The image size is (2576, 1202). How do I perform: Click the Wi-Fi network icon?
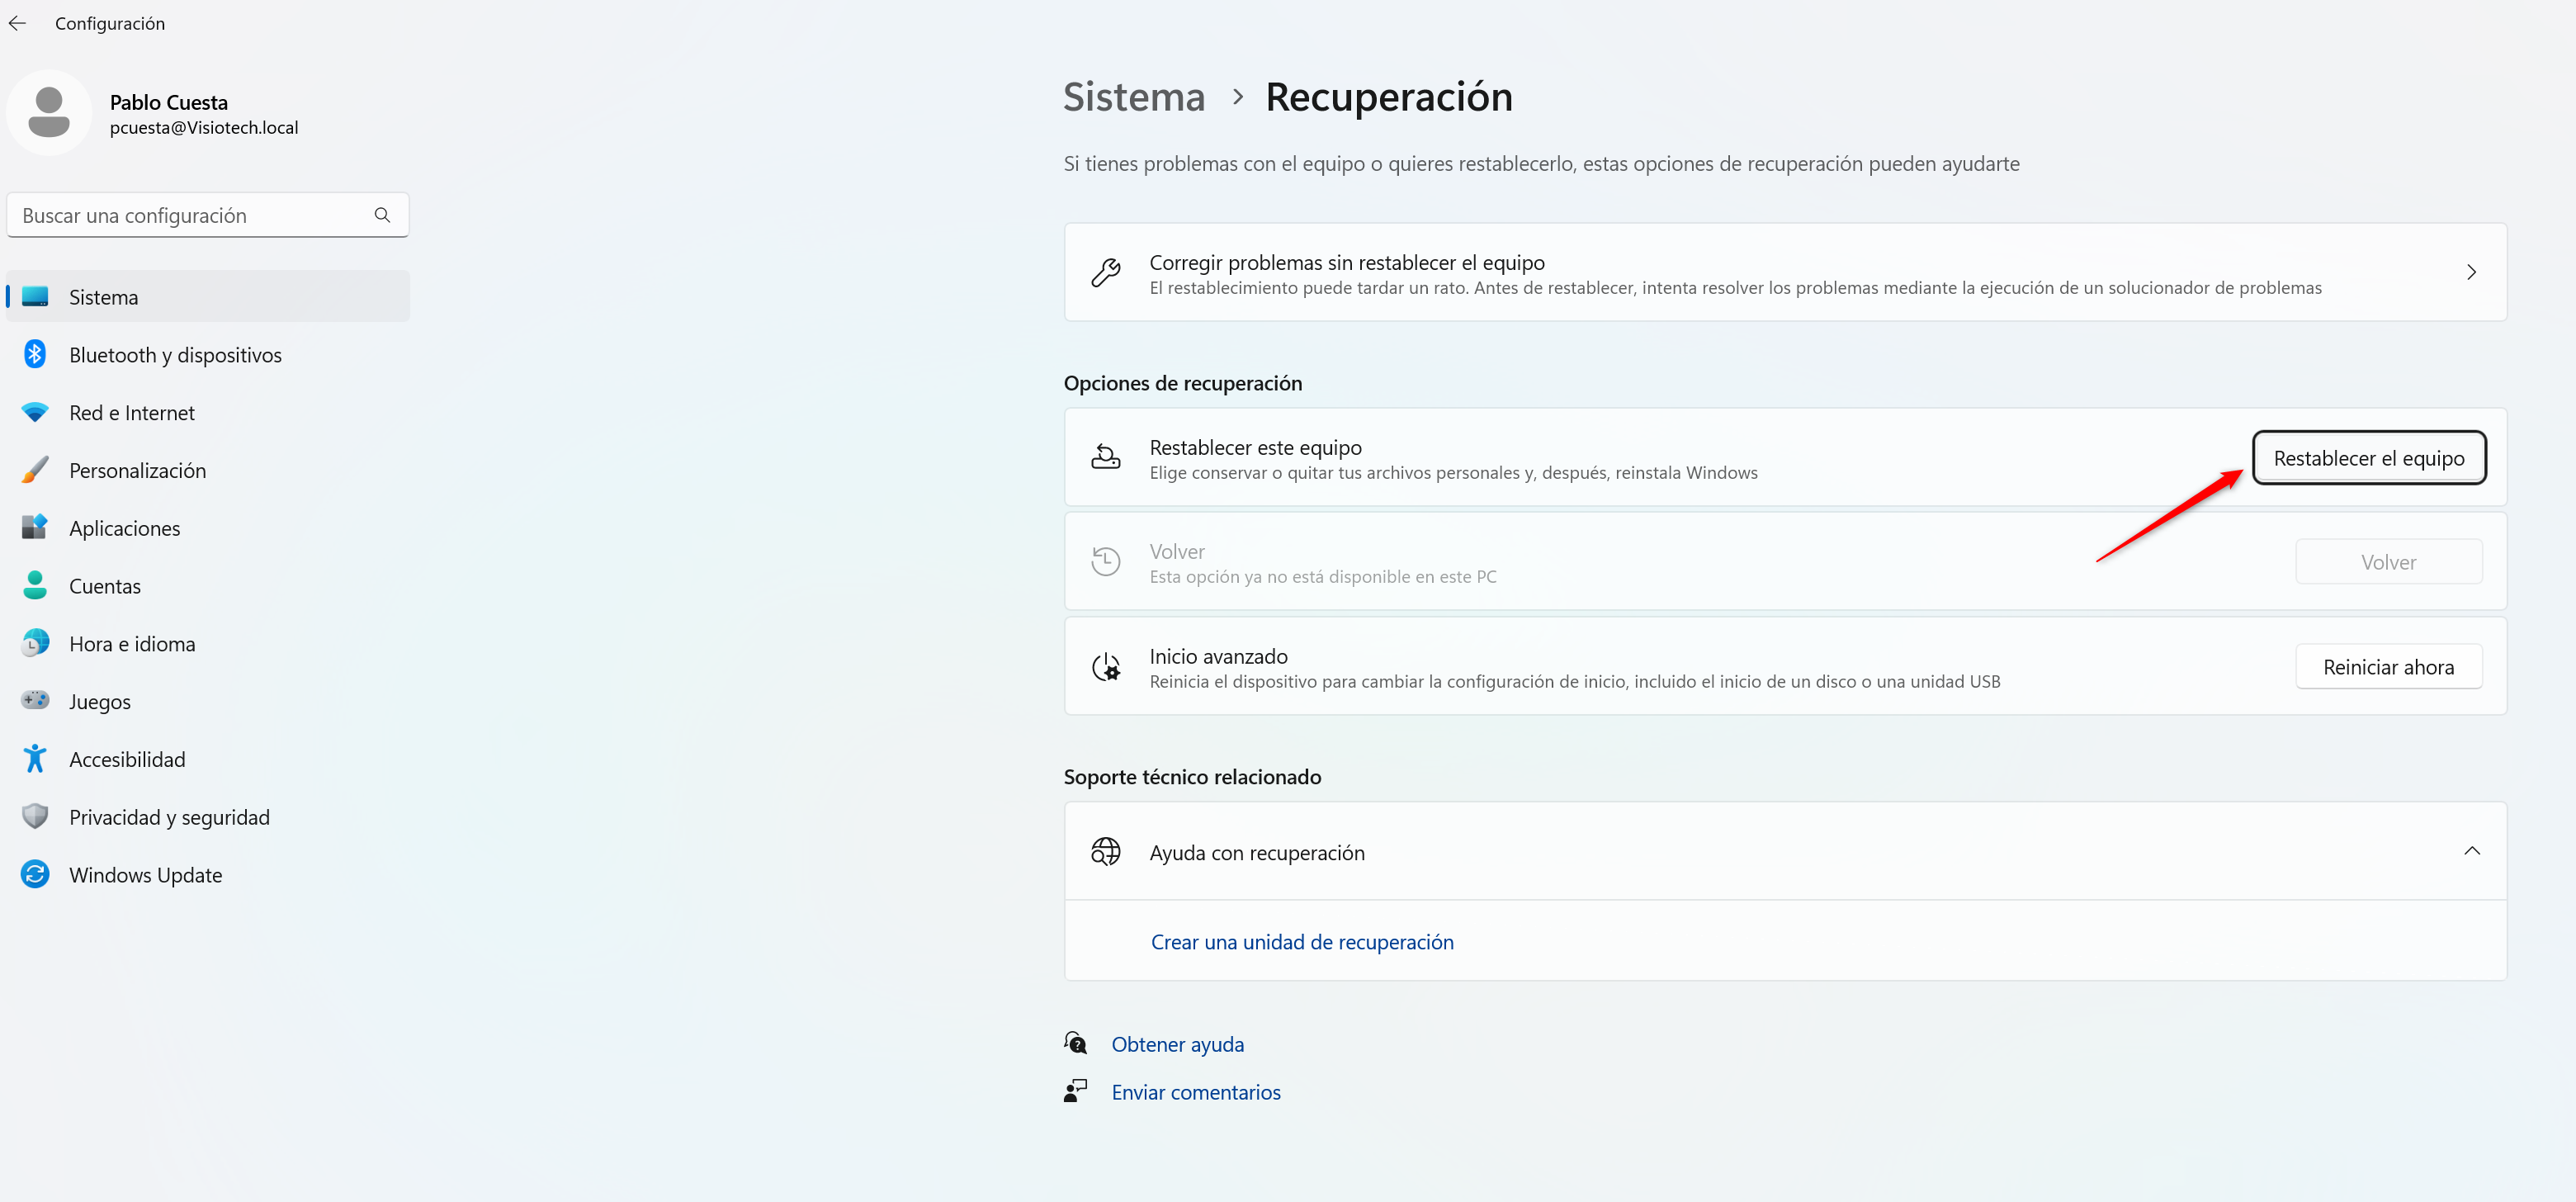[x=35, y=412]
